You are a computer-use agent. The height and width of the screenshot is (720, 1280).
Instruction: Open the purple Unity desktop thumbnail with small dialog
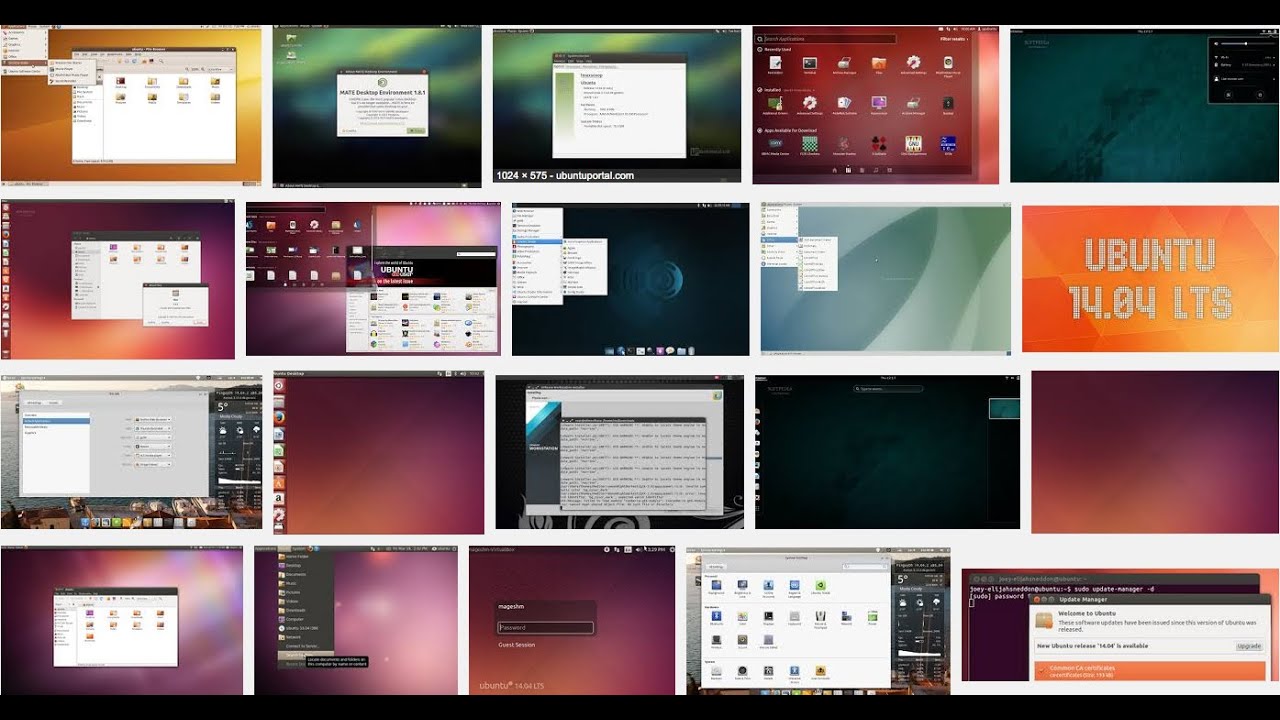(x=118, y=280)
